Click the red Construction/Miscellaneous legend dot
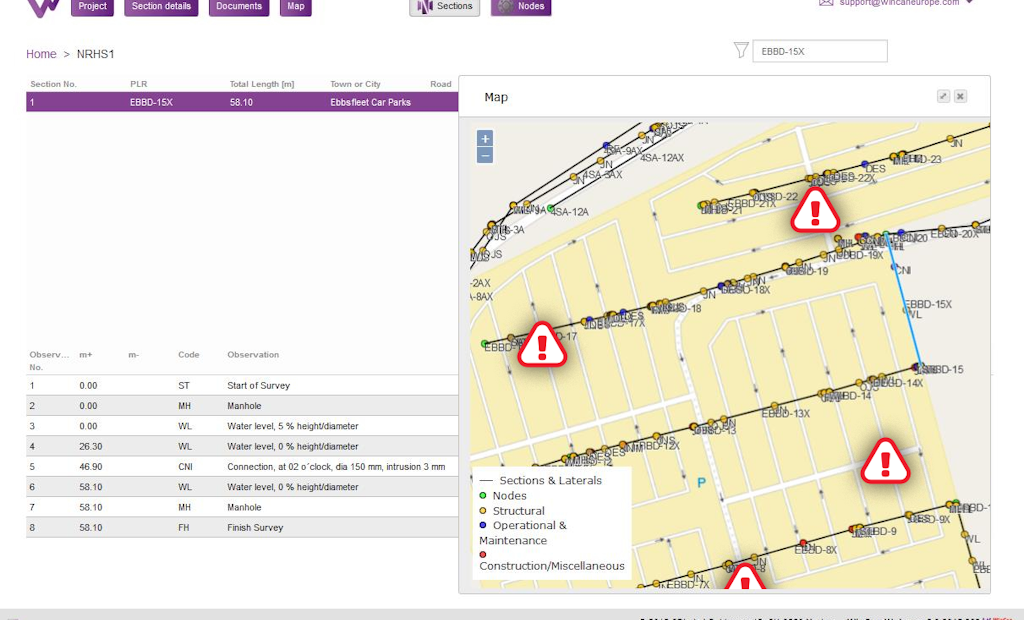This screenshot has width=1024, height=620. 483,555
